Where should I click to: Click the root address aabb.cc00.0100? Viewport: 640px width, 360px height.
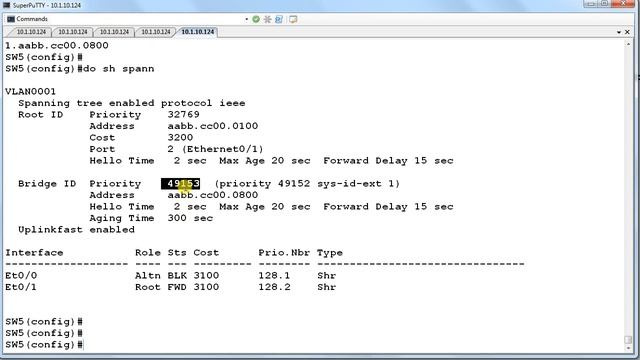pos(213,126)
